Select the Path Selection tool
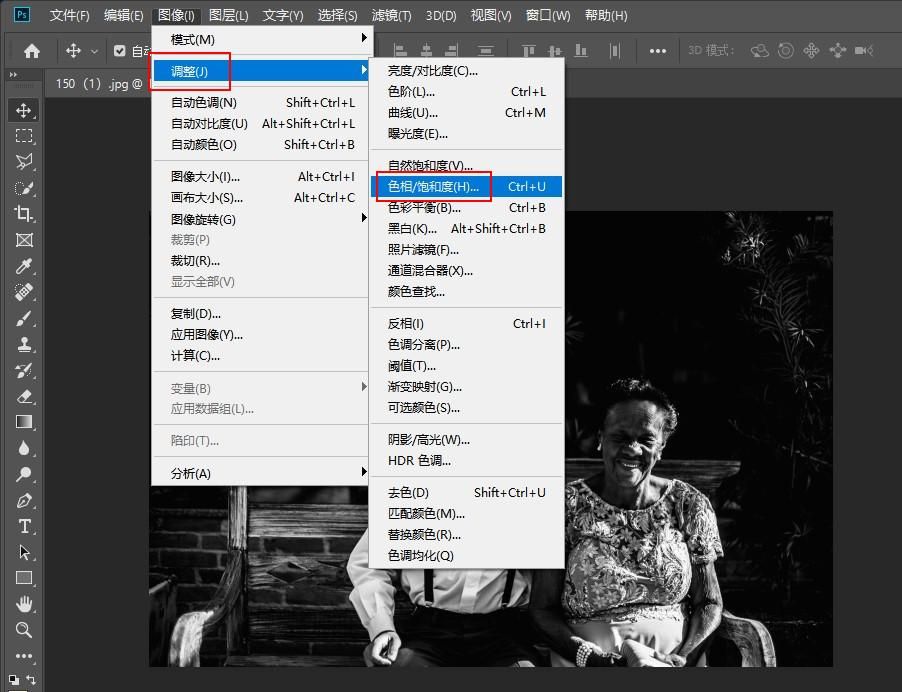The height and width of the screenshot is (692, 902). 24,552
